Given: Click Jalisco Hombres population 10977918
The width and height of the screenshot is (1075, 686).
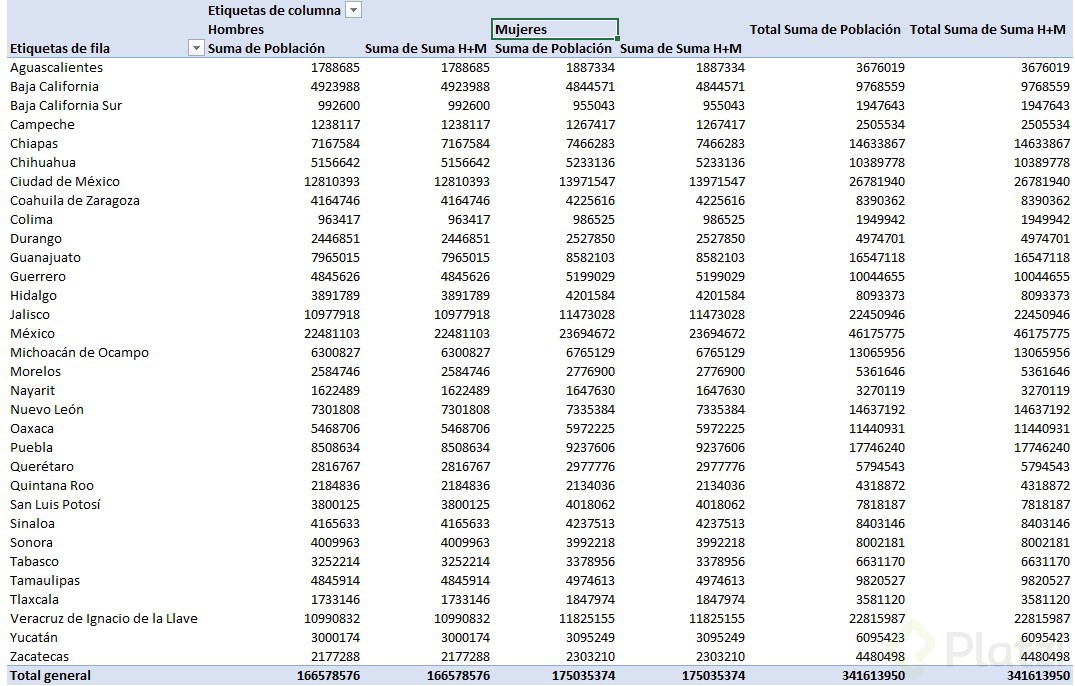Looking at the screenshot, I should pos(332,315).
